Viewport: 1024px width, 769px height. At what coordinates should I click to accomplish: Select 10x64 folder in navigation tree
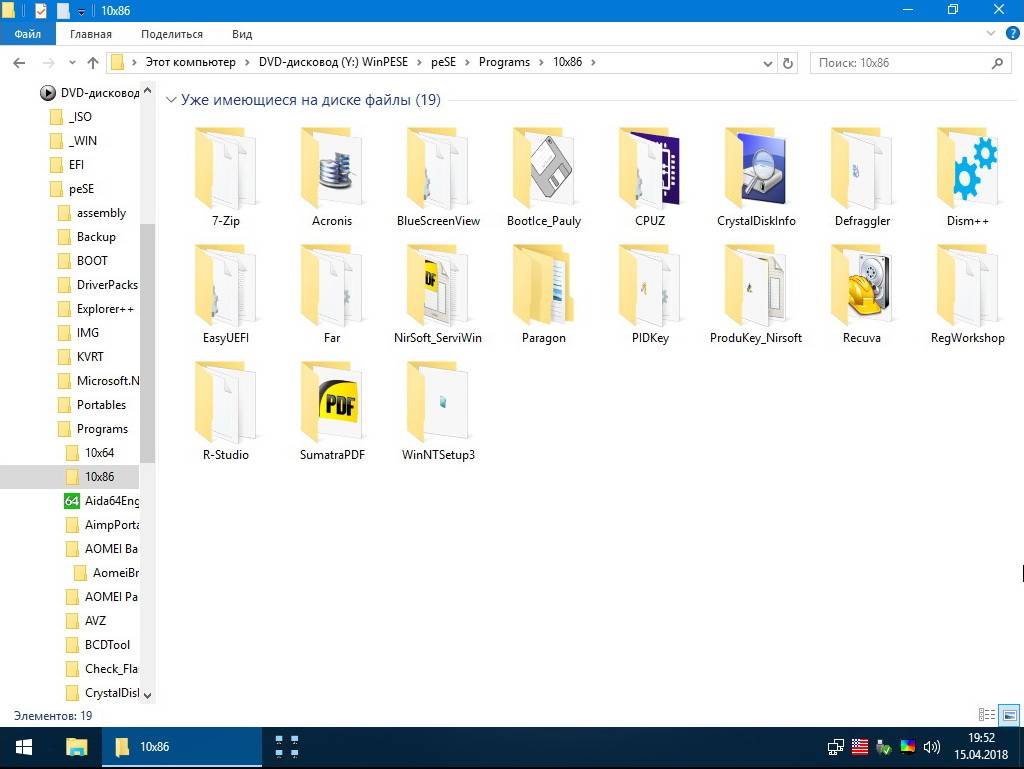(x=99, y=452)
